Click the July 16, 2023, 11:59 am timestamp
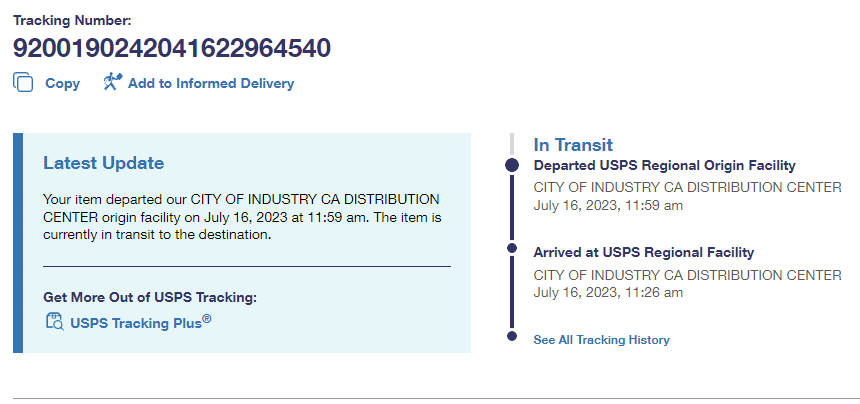Viewport: 860px width, 404px height. click(x=608, y=206)
